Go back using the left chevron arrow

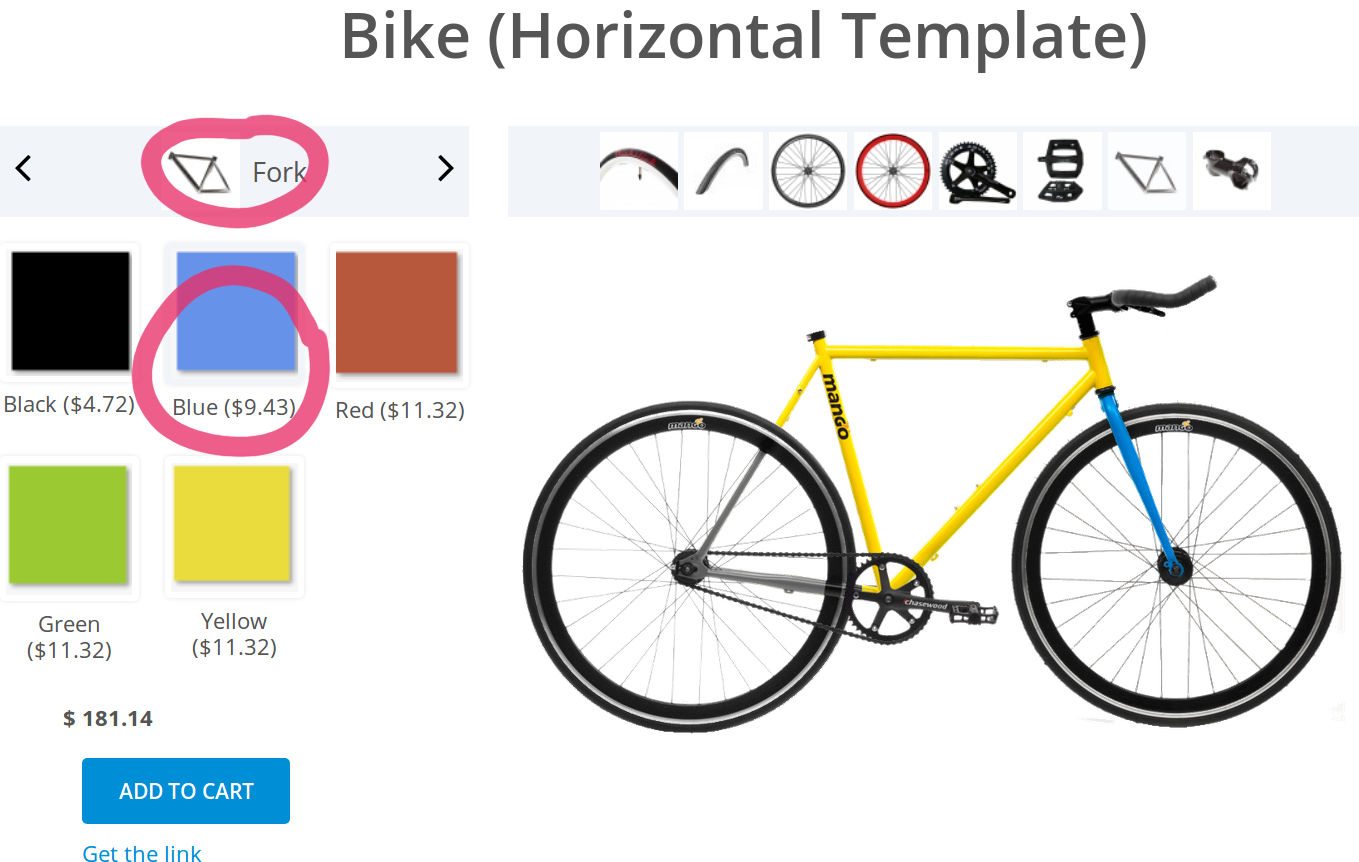pyautogui.click(x=23, y=168)
